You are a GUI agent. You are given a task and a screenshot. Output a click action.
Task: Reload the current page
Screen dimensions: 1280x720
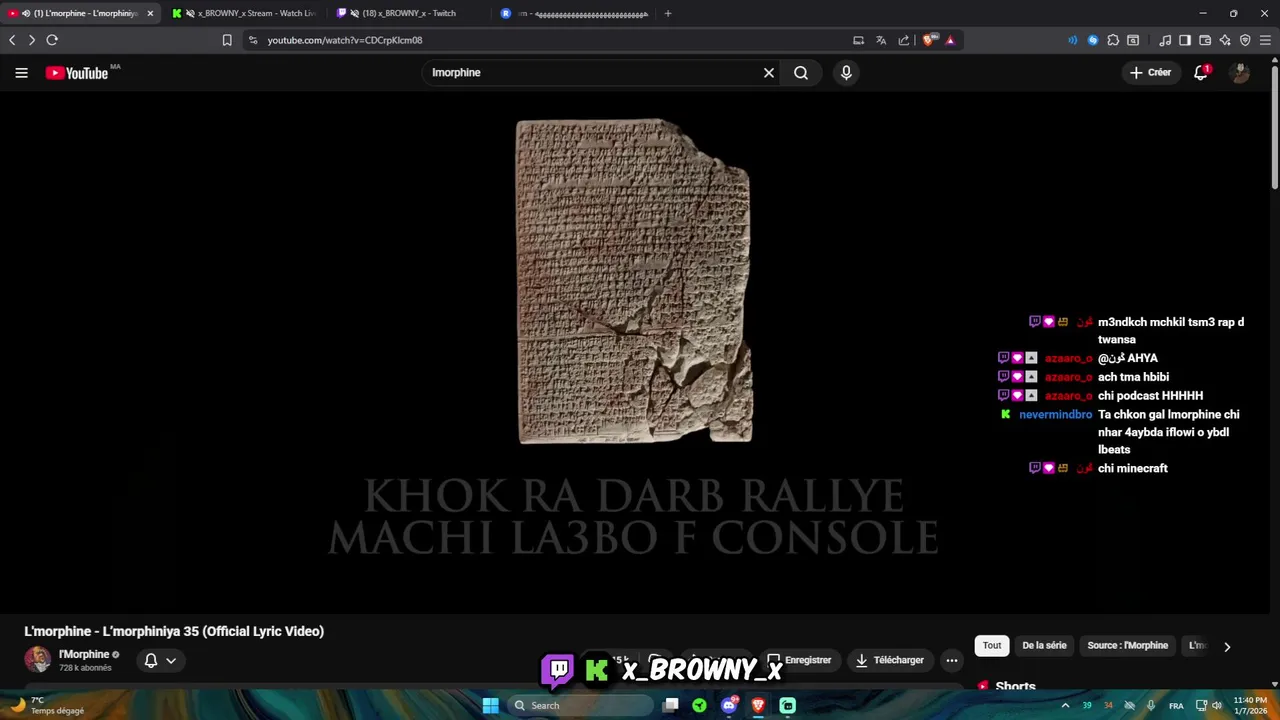[52, 40]
